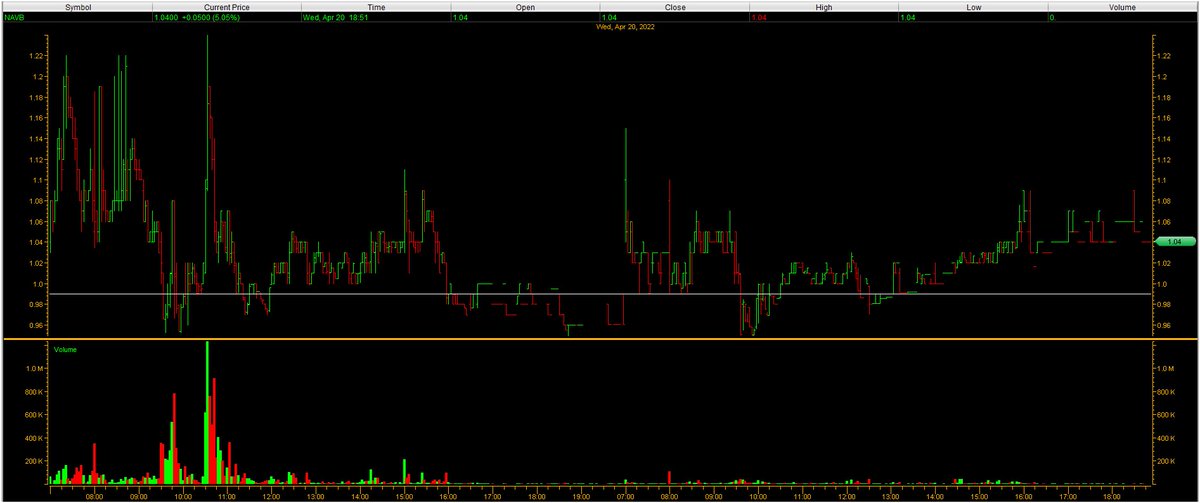
Task: Click the white horizontal line near 0.99
Action: (x=599, y=294)
